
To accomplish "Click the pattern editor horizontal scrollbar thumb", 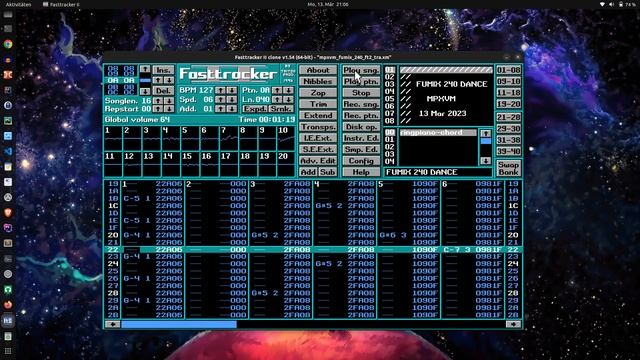I will coord(179,324).
